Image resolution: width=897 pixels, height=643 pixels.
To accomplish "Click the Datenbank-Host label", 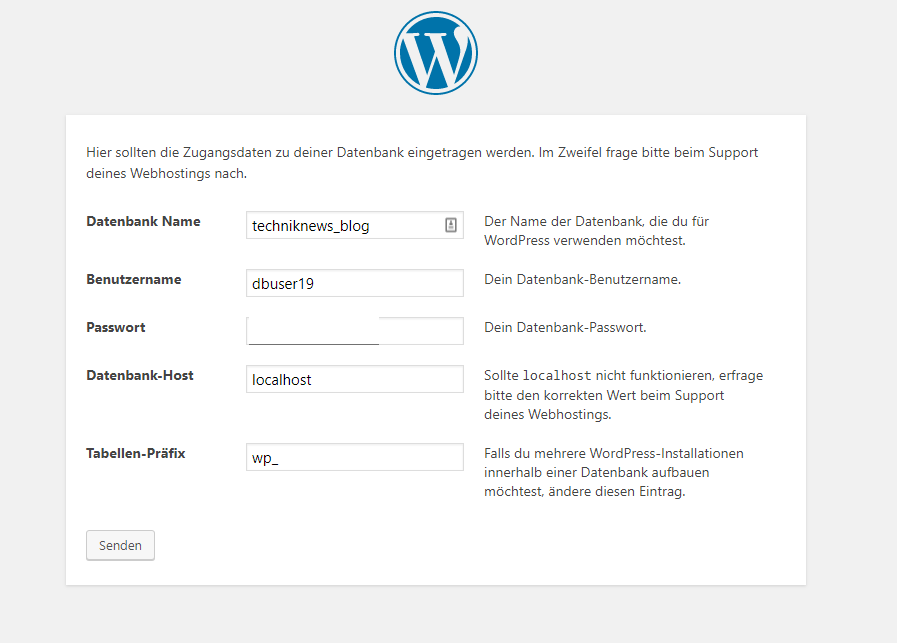I will [x=140, y=375].
